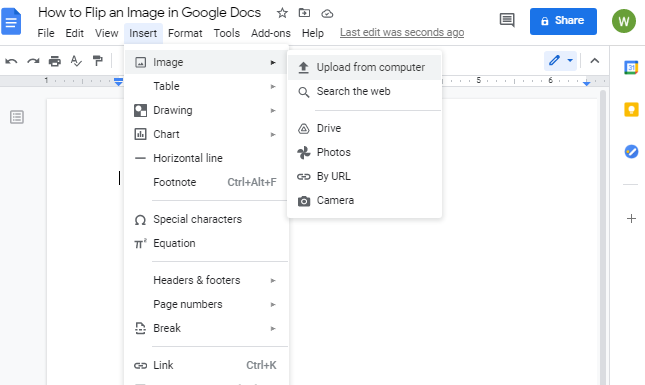Check the cloud save status icon
This screenshot has width=645, height=385.
click(x=327, y=14)
